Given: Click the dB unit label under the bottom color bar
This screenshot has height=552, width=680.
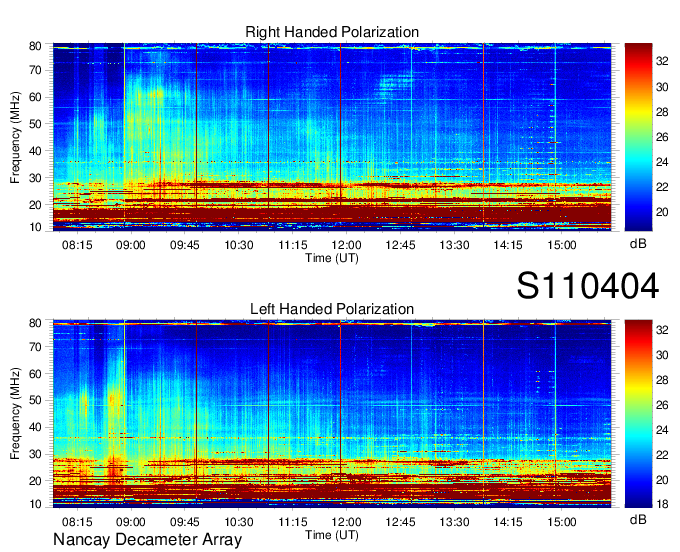Looking at the screenshot, I should click(638, 519).
